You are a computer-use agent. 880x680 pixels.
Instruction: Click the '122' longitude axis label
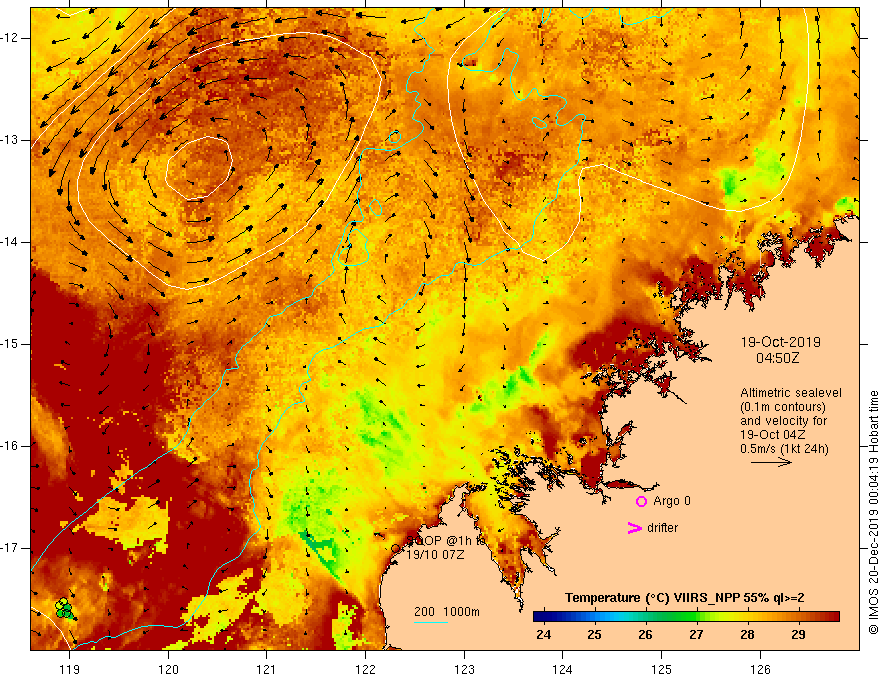coord(365,669)
